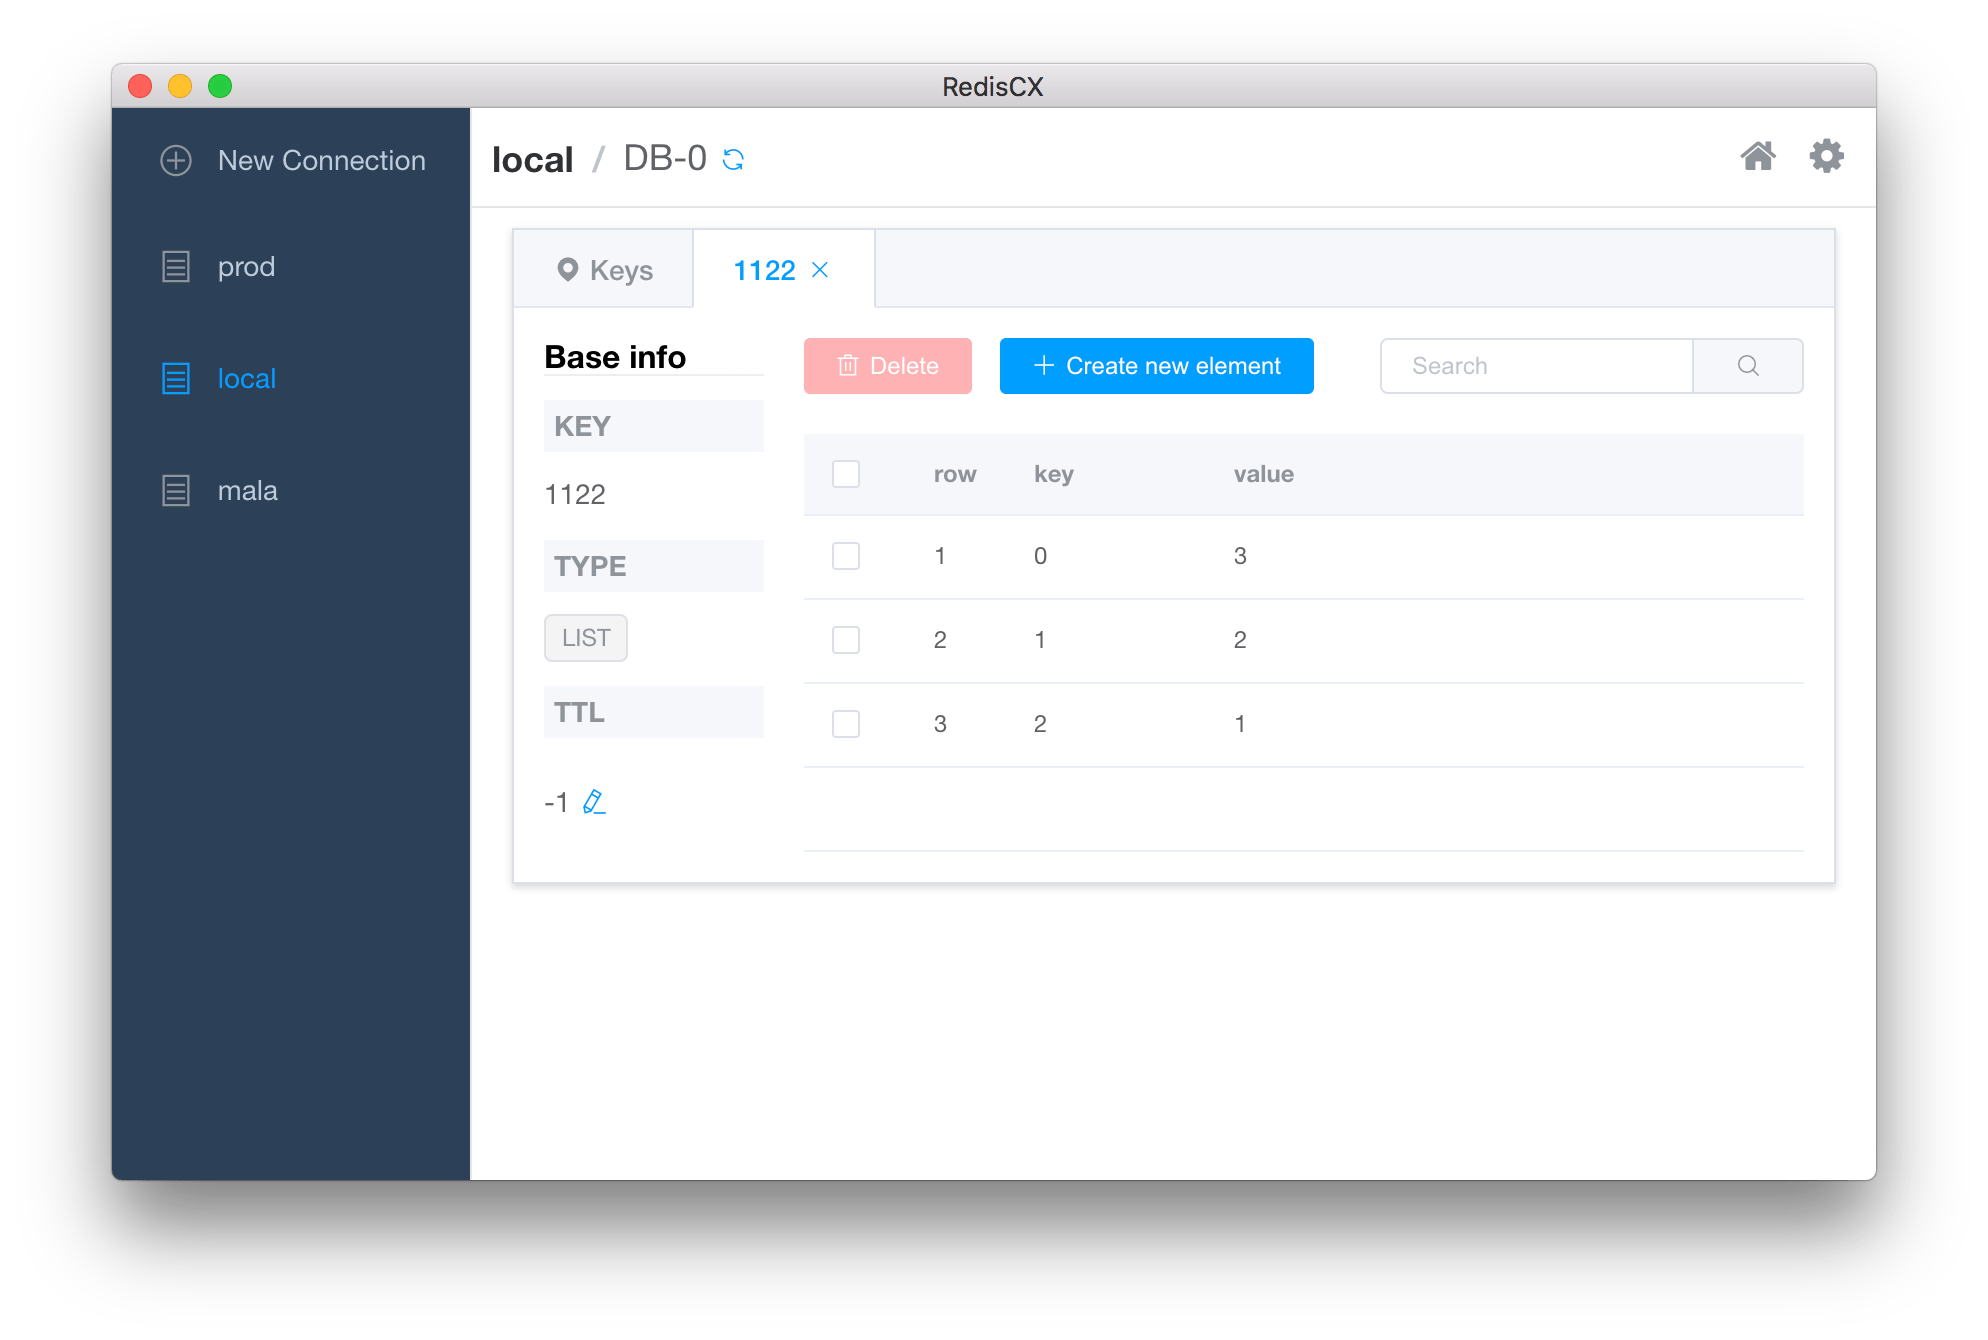Check the header select-all checkbox
The image size is (1988, 1340).
tap(846, 474)
